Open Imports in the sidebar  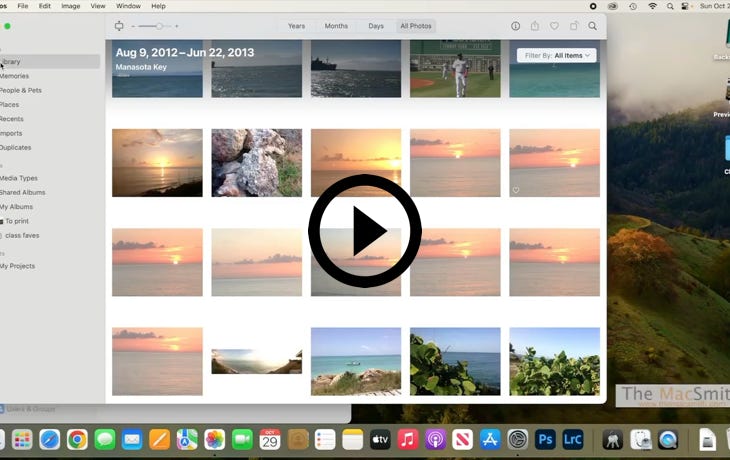[x=11, y=133]
